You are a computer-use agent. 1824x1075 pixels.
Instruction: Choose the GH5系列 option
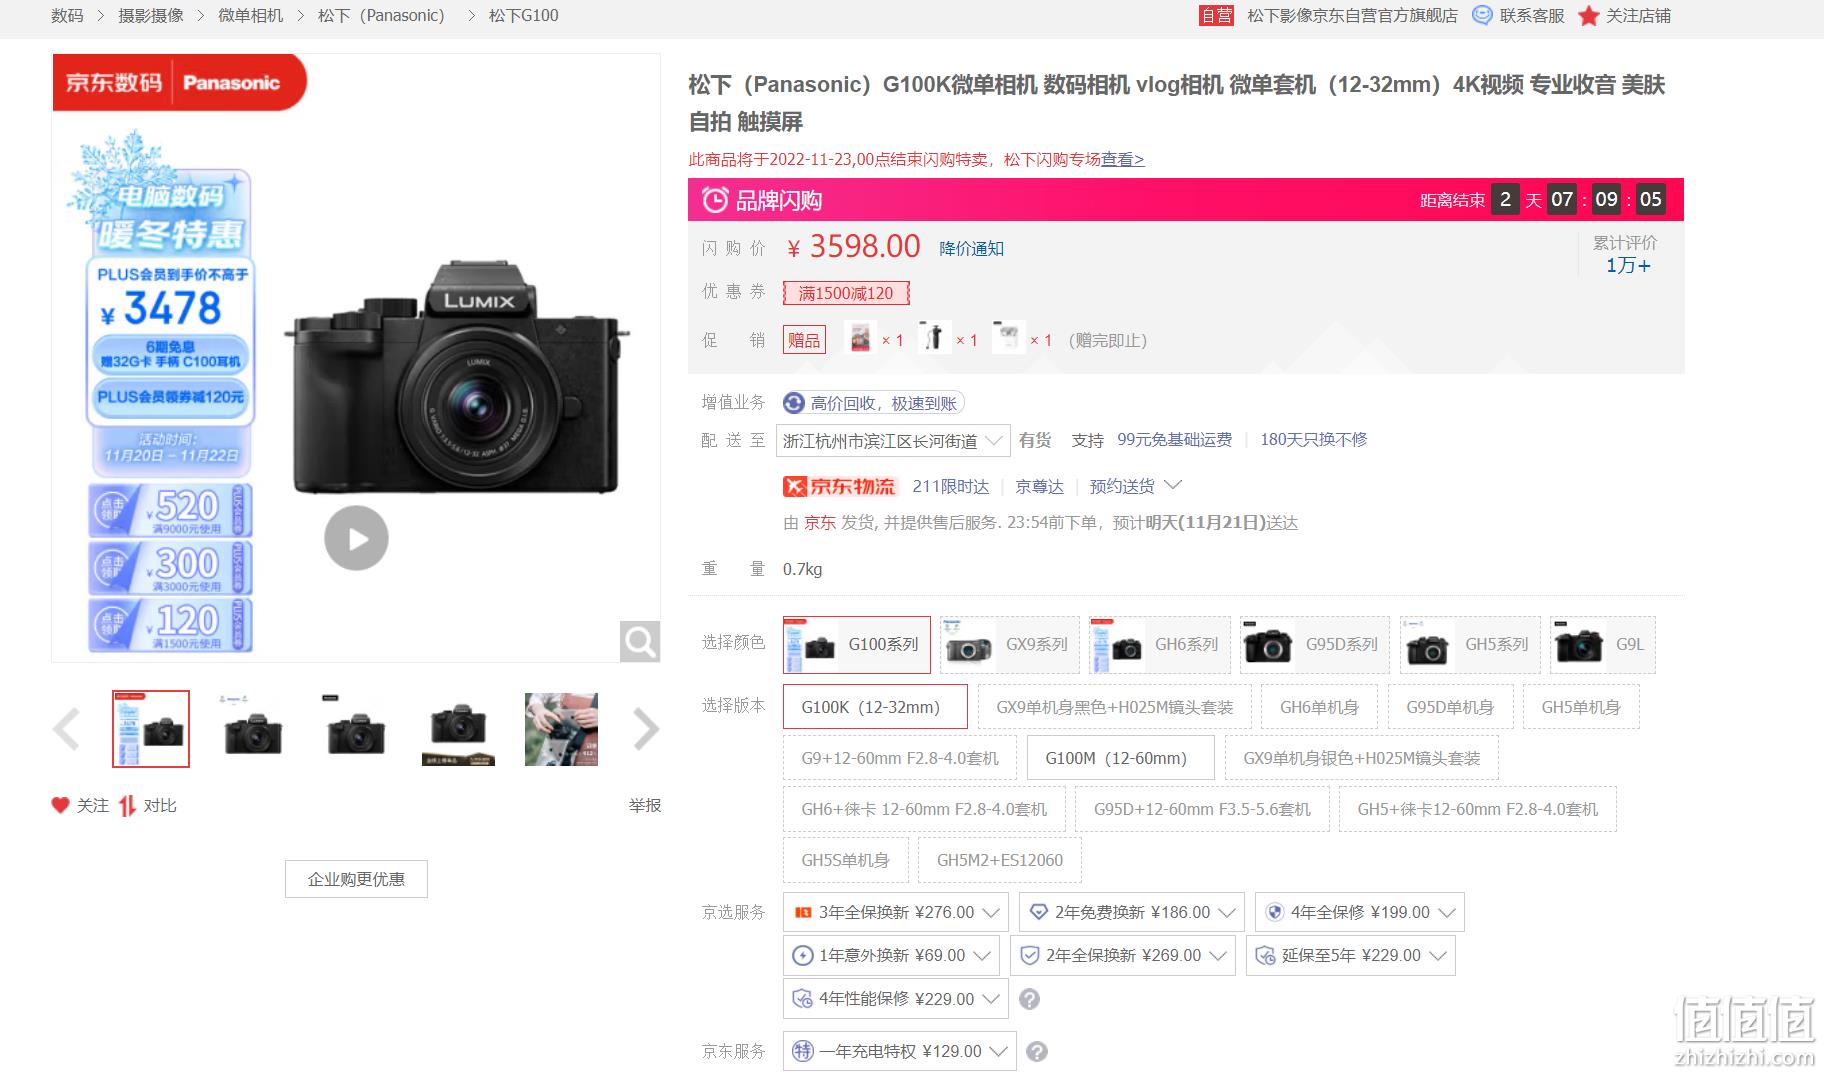pyautogui.click(x=1470, y=645)
